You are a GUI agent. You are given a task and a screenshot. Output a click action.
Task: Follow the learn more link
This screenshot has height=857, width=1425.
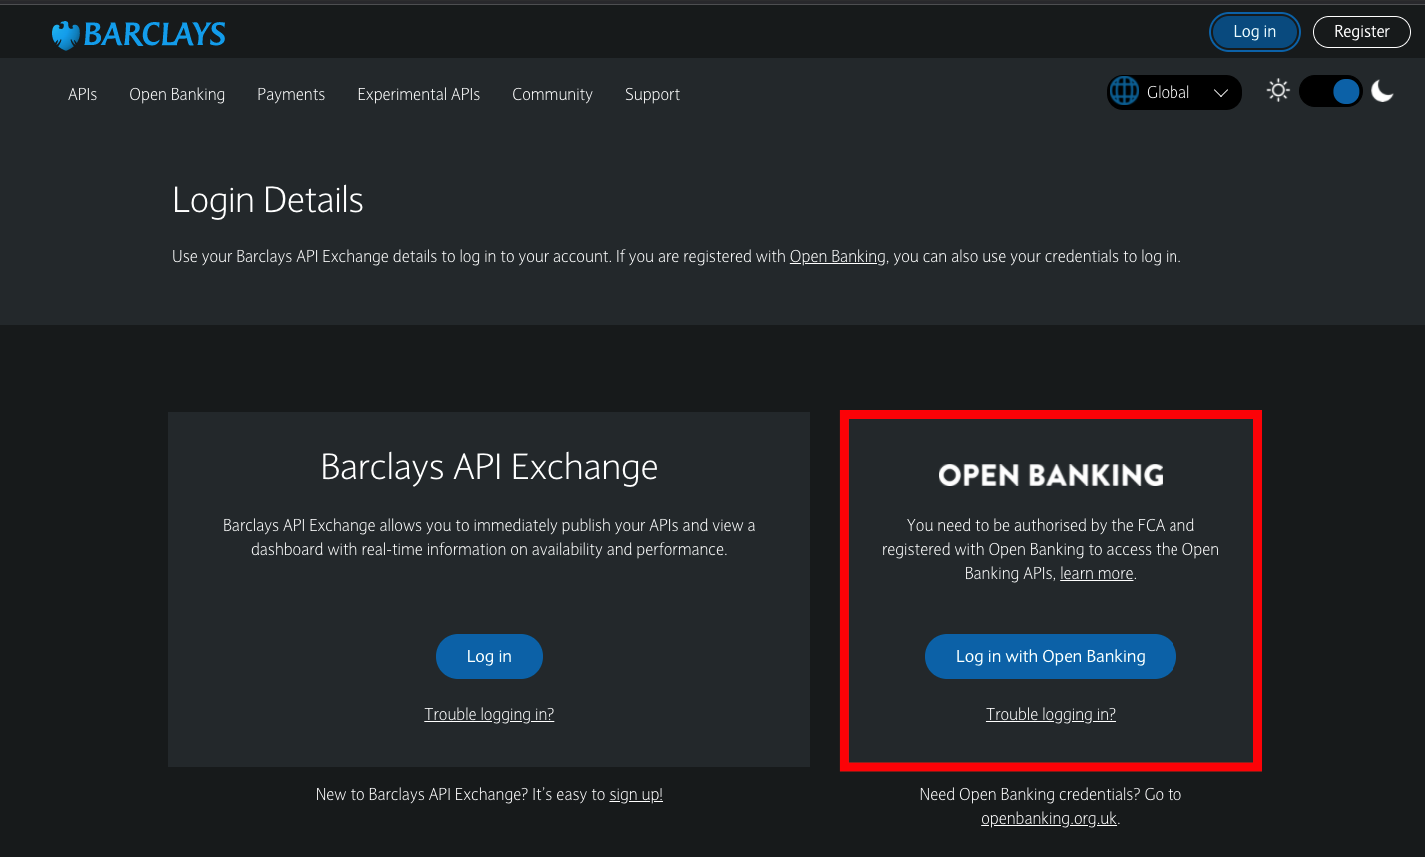point(1097,574)
